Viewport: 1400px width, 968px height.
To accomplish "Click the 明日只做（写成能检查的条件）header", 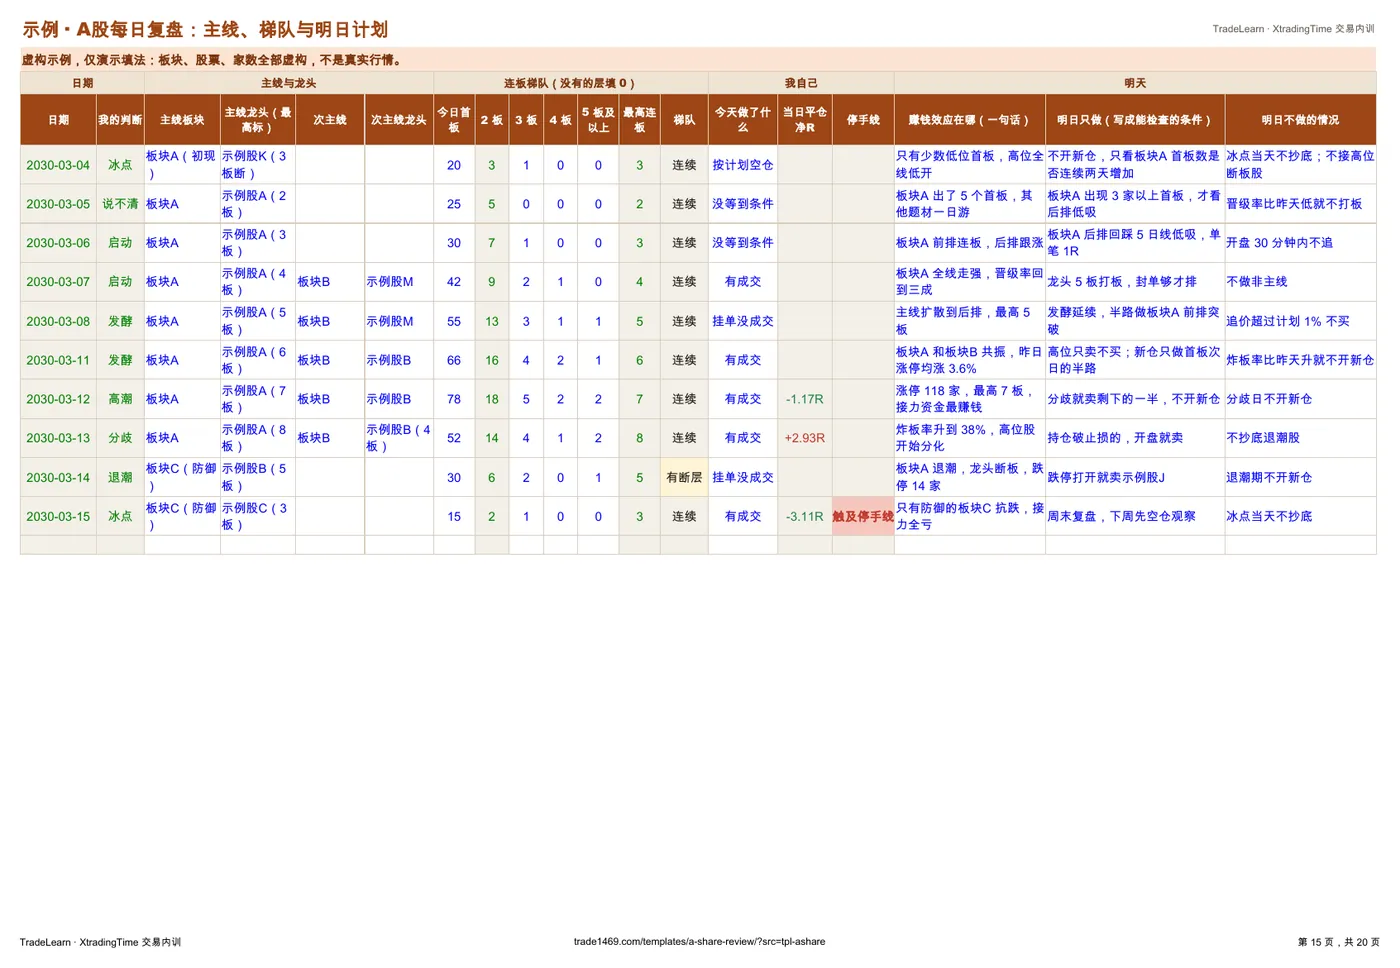I will [1135, 120].
